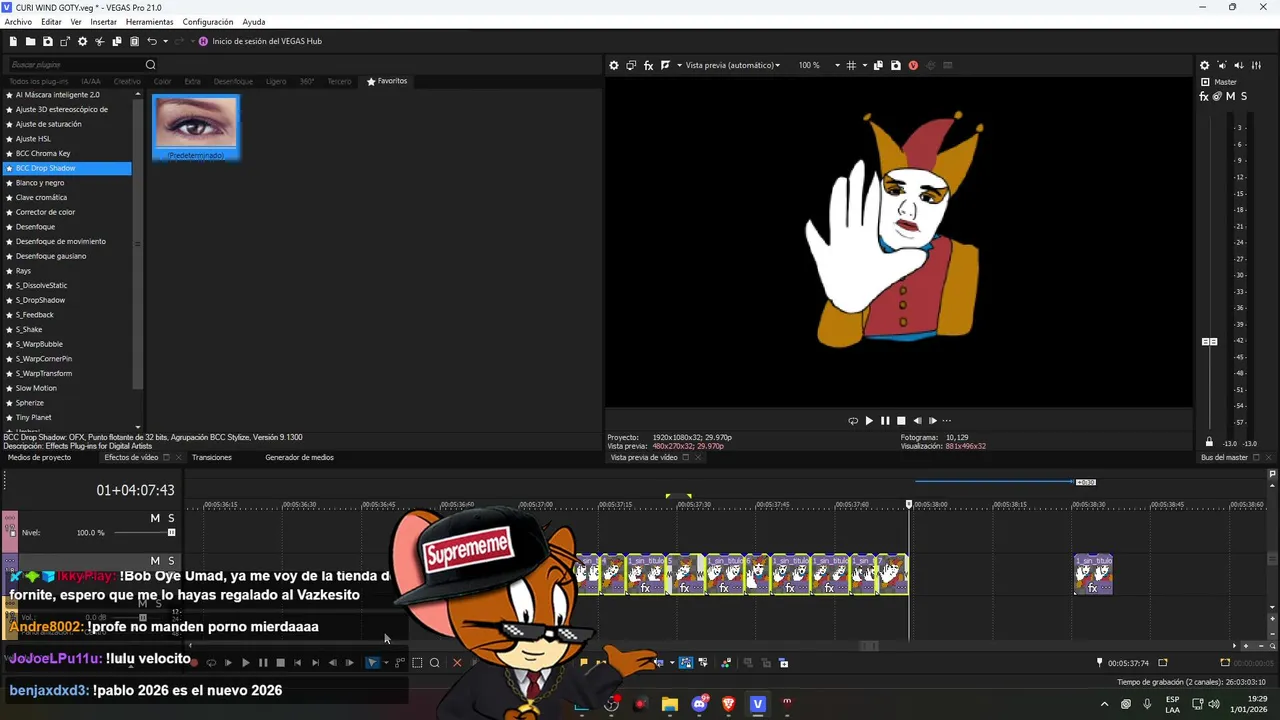
Task: Solo the second track with its S button
Action: (x=171, y=561)
